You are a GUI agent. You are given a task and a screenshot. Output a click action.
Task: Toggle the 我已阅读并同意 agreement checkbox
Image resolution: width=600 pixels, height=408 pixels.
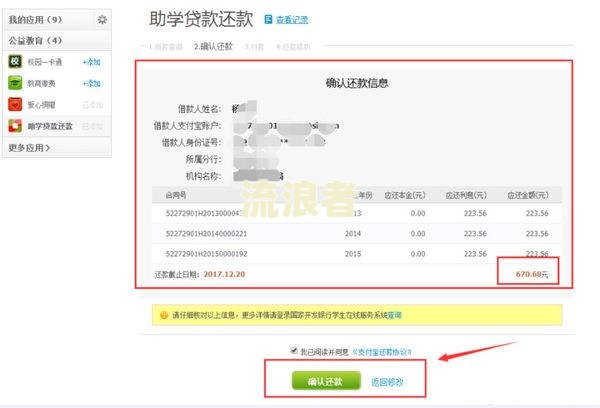[294, 350]
